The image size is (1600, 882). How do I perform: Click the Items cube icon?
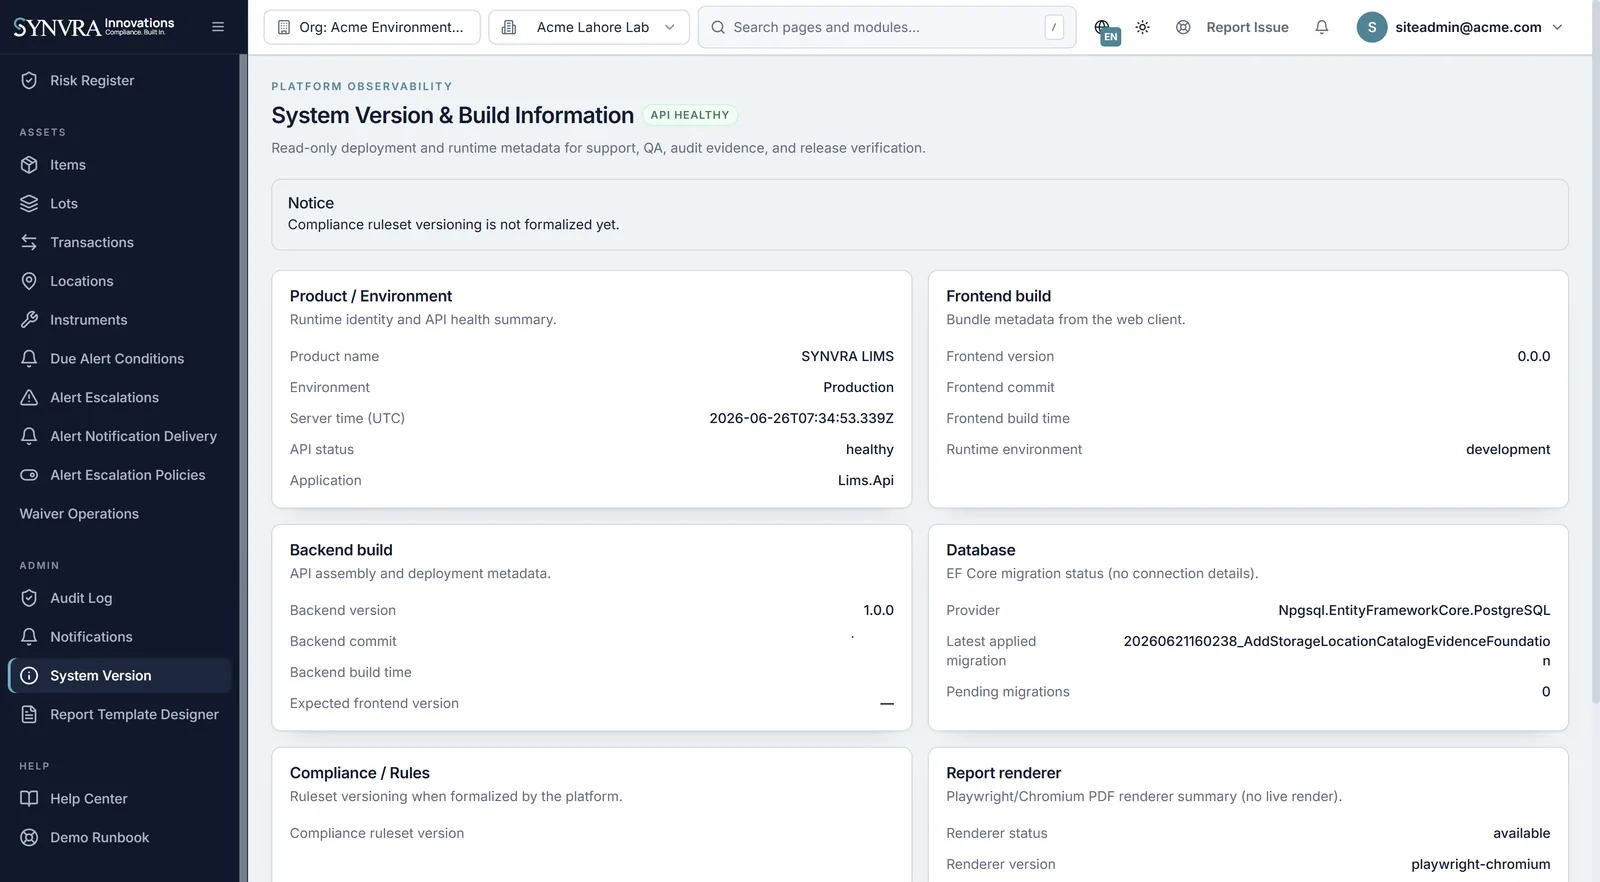[x=29, y=165]
